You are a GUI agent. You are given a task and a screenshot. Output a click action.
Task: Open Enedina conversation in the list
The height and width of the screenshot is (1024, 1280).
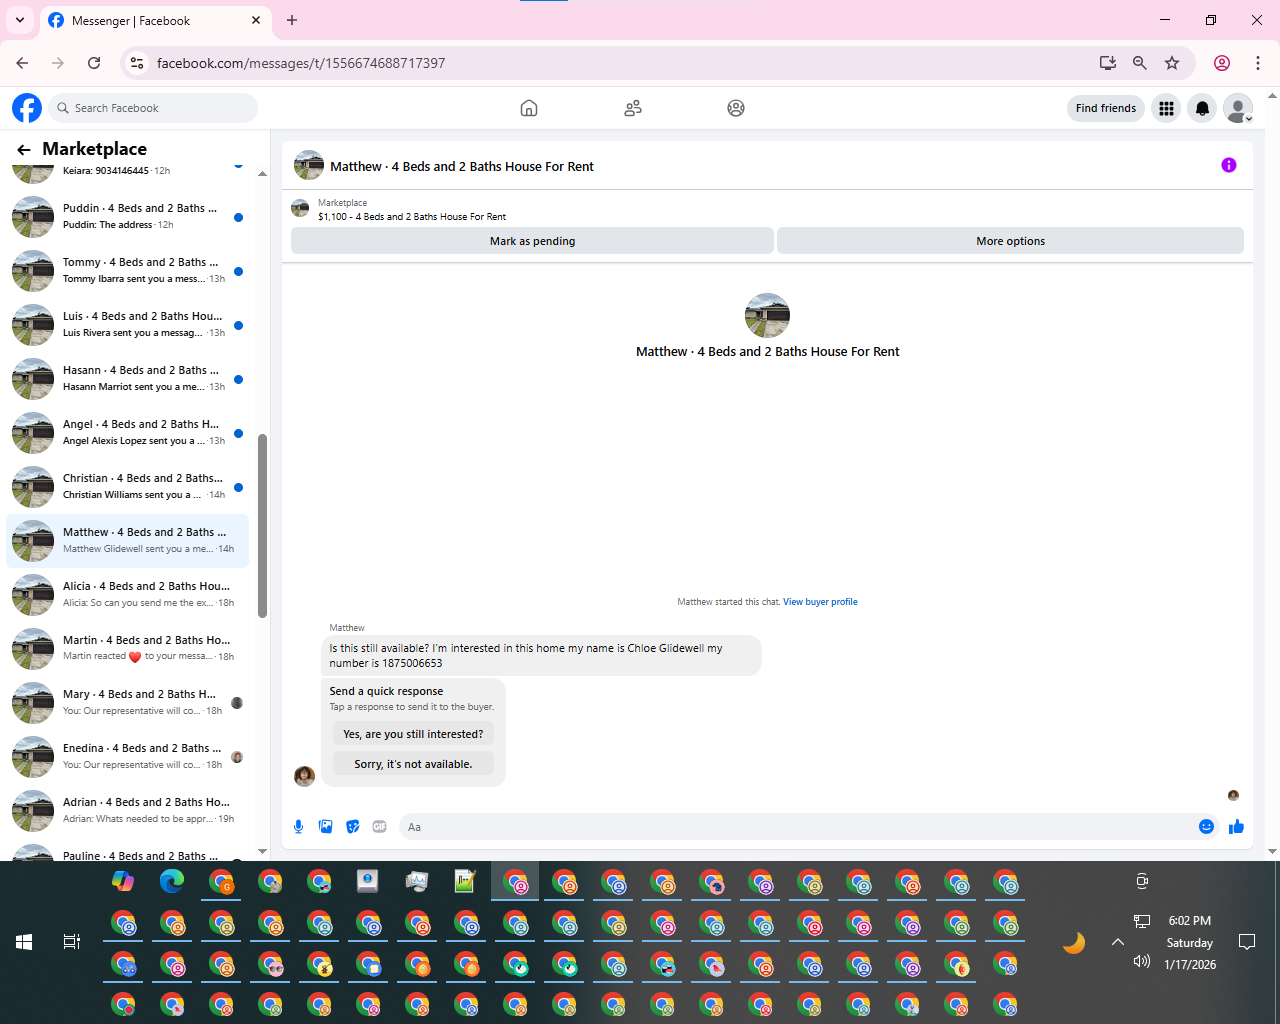[127, 757]
